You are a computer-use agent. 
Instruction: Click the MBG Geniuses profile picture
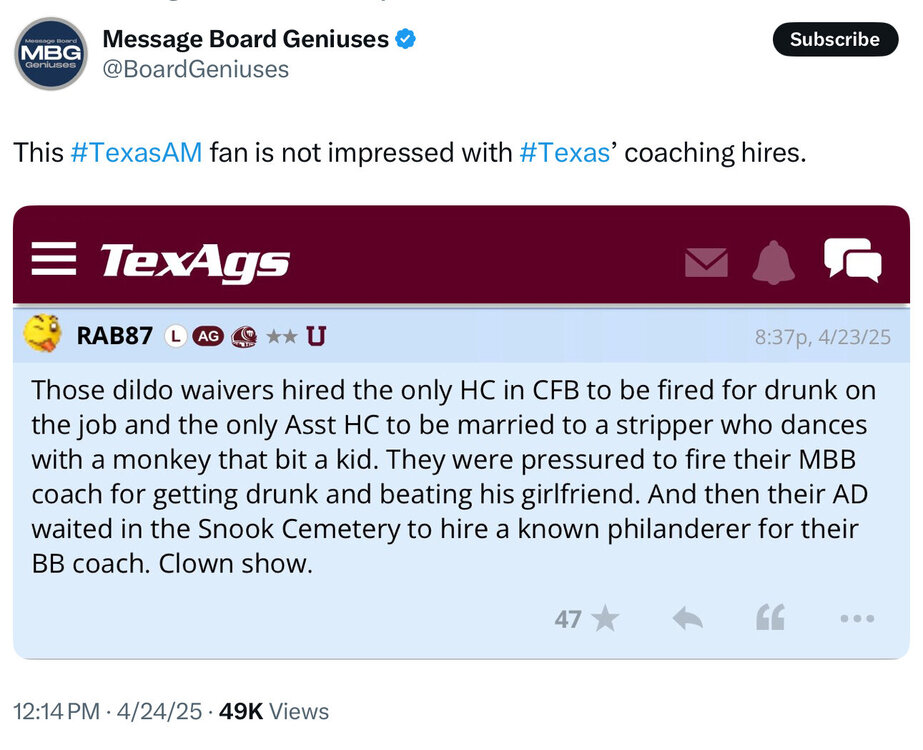(x=50, y=53)
